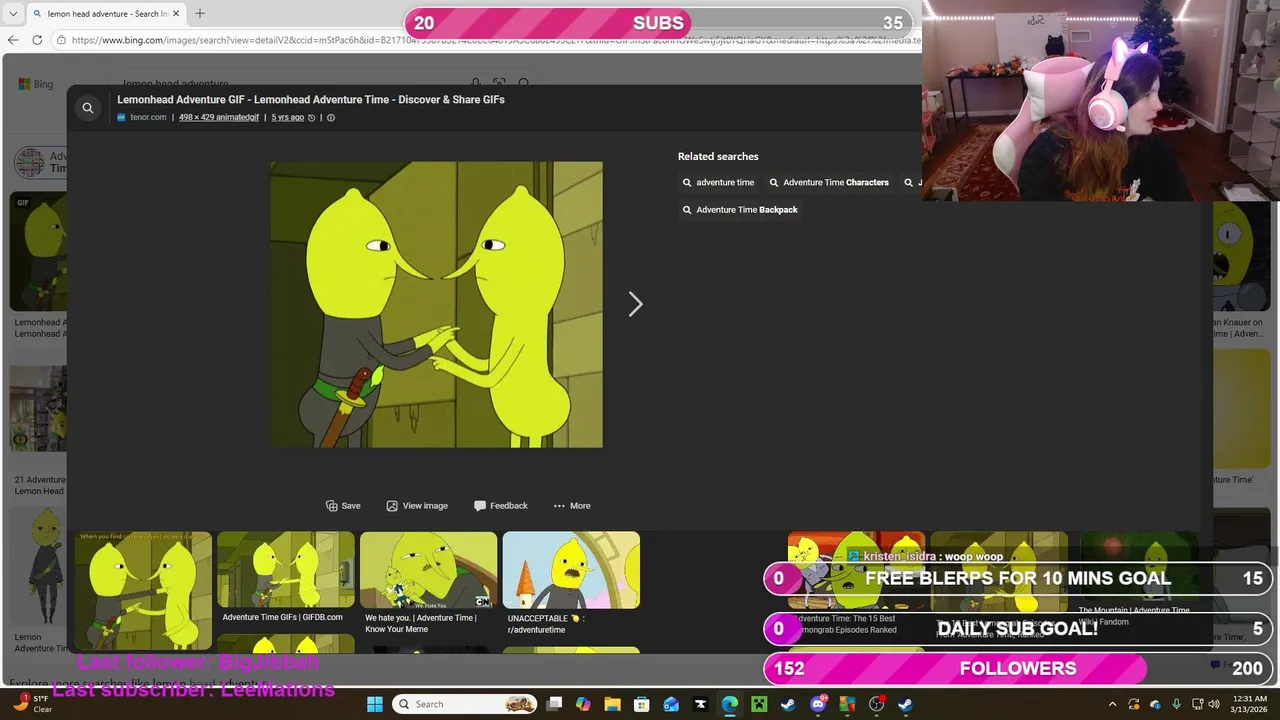Open the '498 × 429 animatedgif' size link
The width and height of the screenshot is (1280, 720).
pyautogui.click(x=219, y=117)
